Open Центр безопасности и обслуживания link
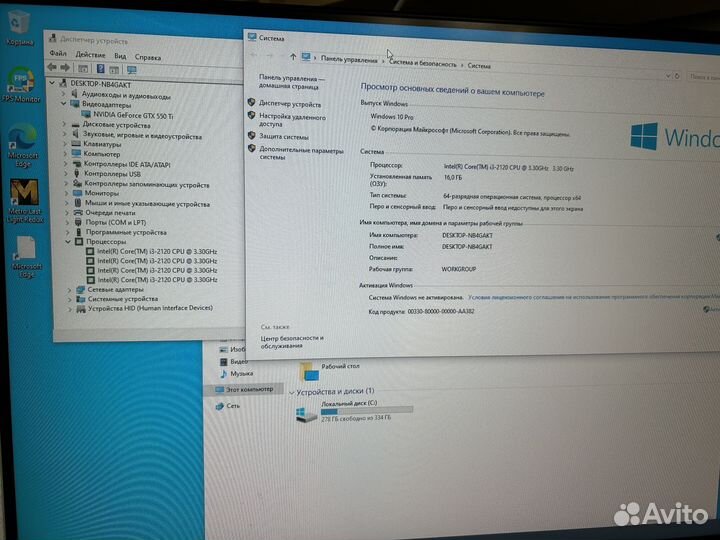720x540 pixels. (292, 342)
